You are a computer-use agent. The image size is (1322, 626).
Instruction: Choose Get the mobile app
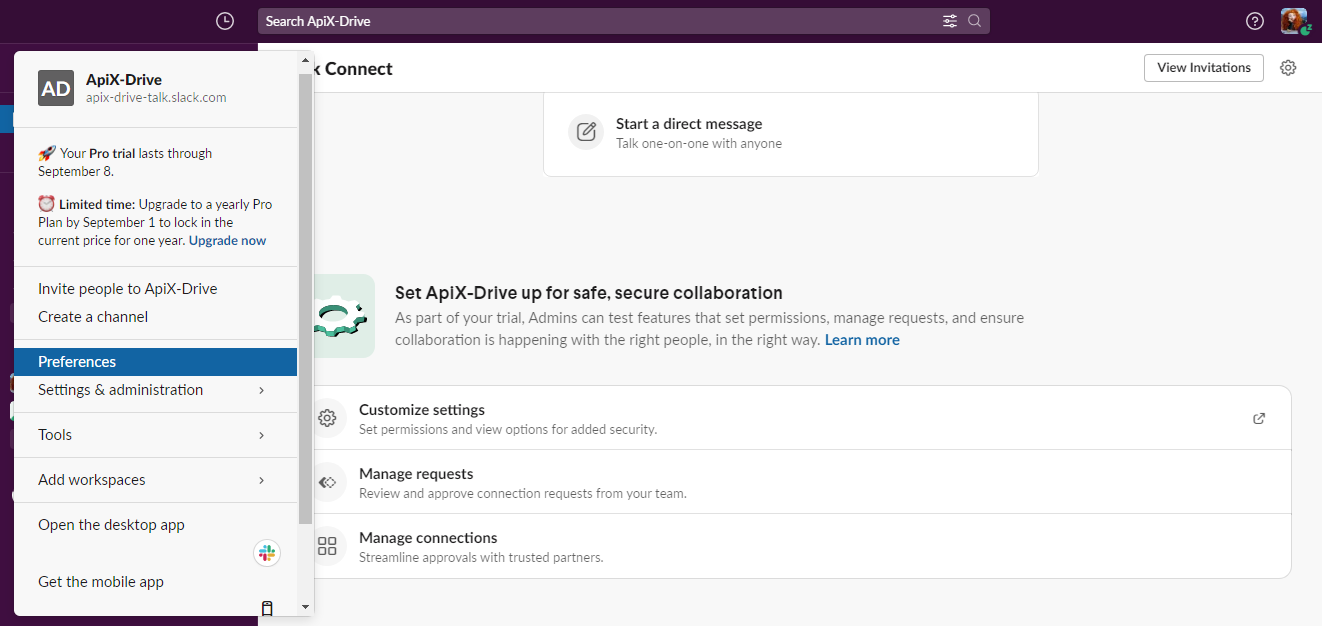tap(156, 582)
